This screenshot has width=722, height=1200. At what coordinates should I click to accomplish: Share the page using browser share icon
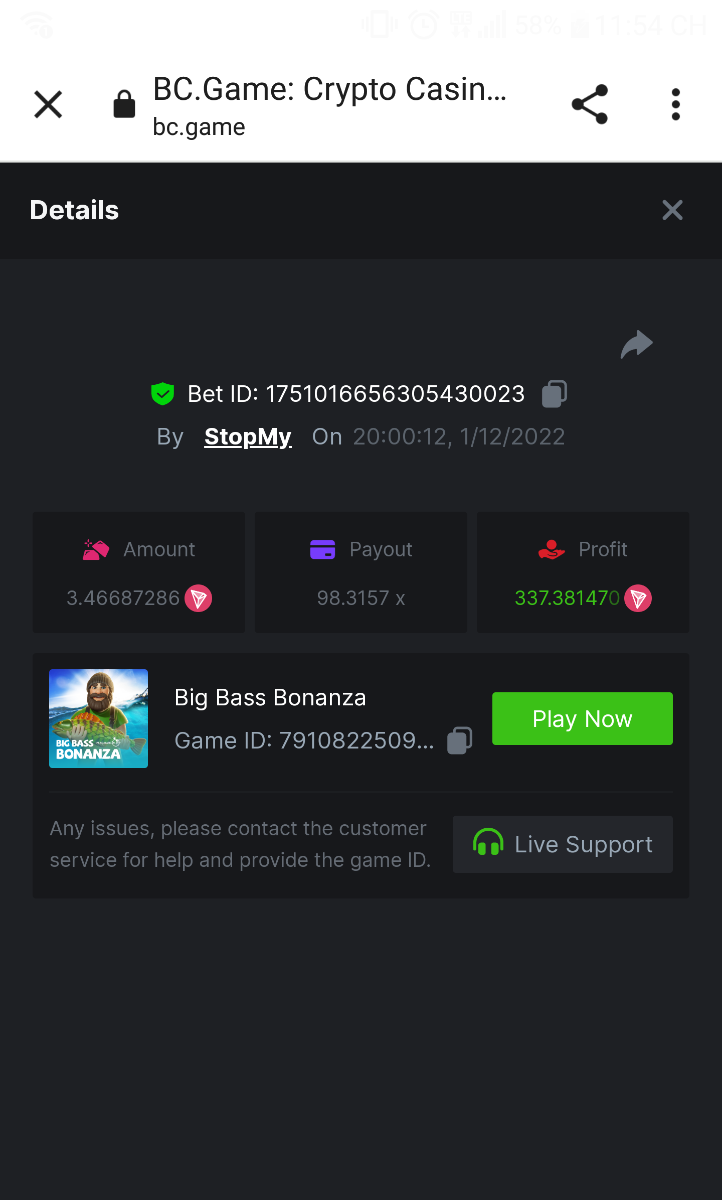590,104
